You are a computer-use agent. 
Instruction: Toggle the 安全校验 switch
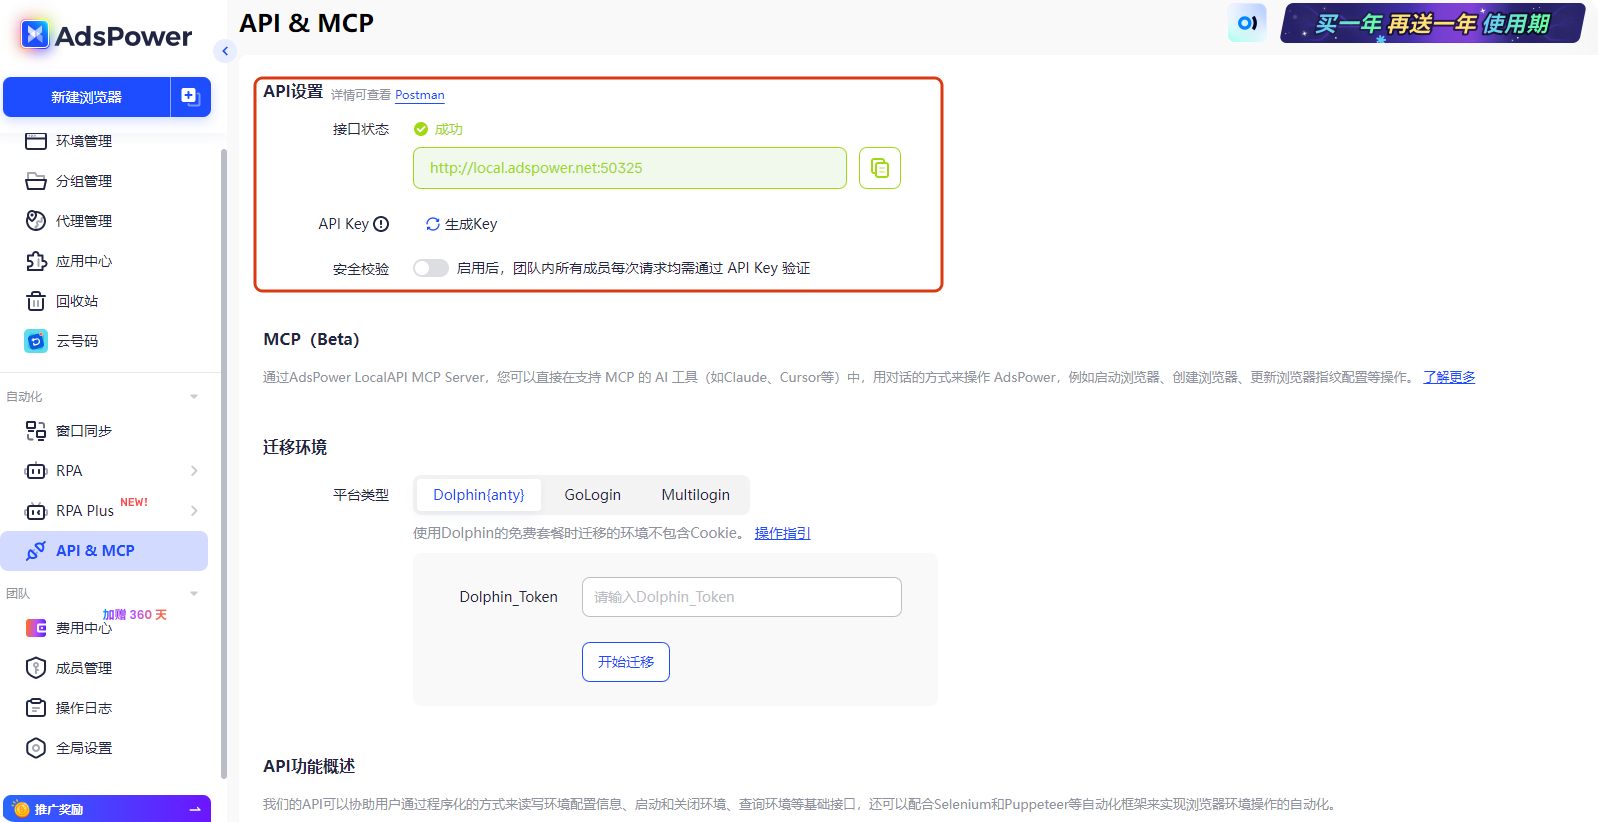tap(431, 268)
